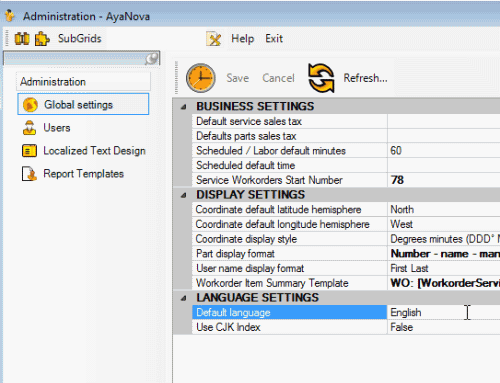Click the North hemisphere value

[444, 210]
